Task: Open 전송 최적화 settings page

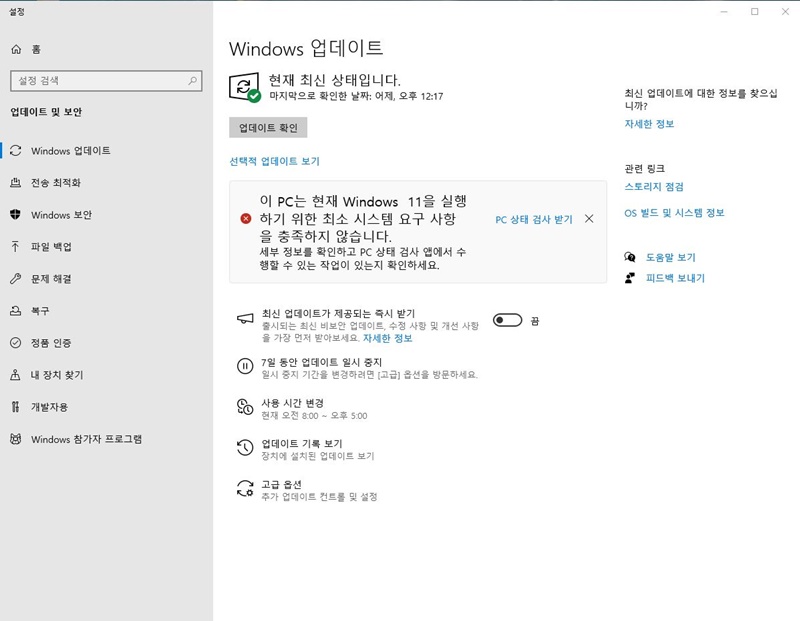Action: coord(106,183)
